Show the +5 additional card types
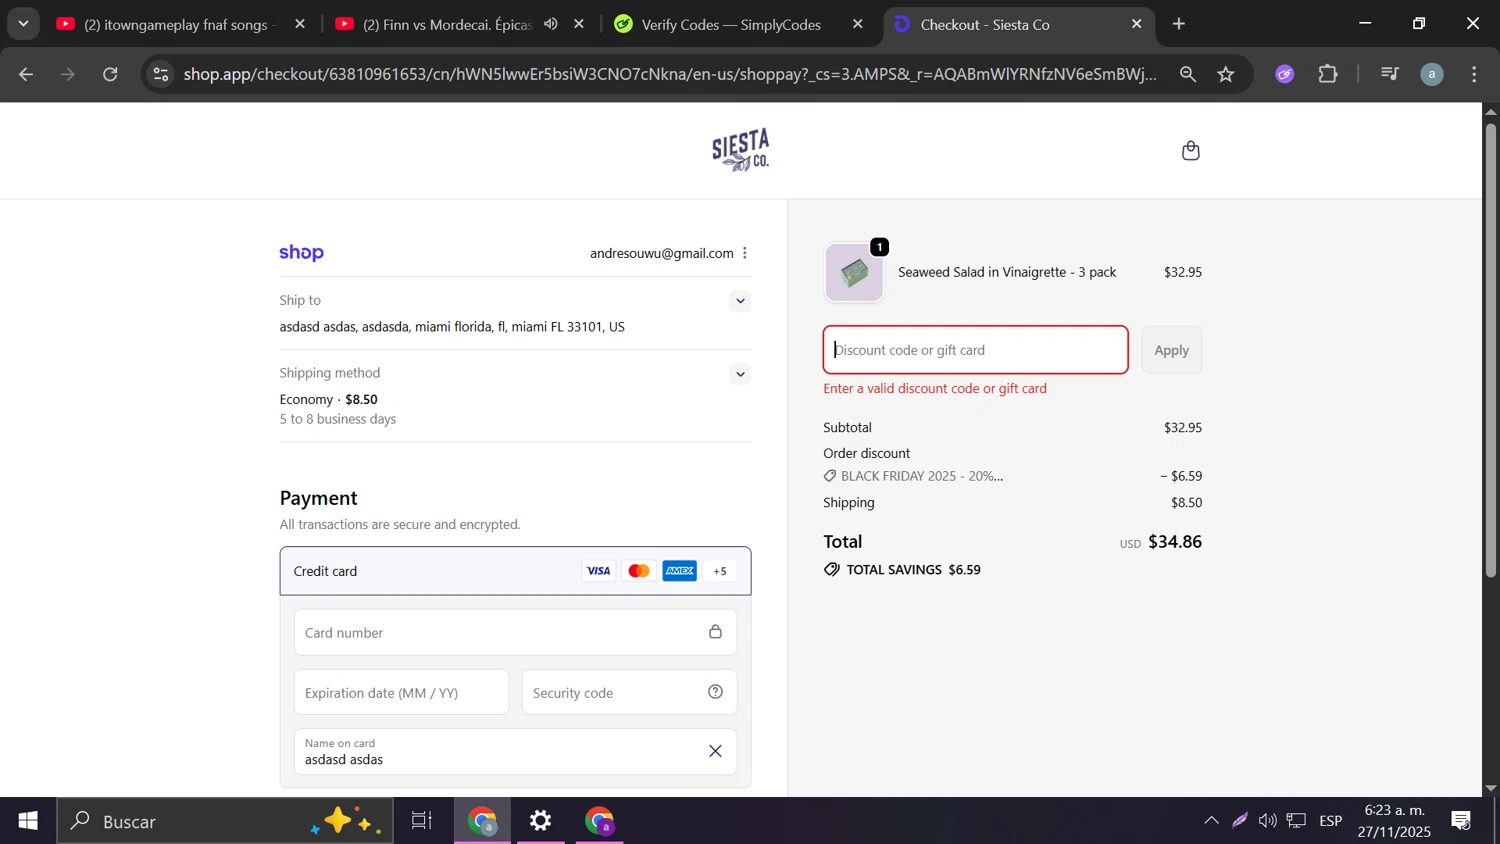Viewport: 1500px width, 844px height. click(x=720, y=571)
